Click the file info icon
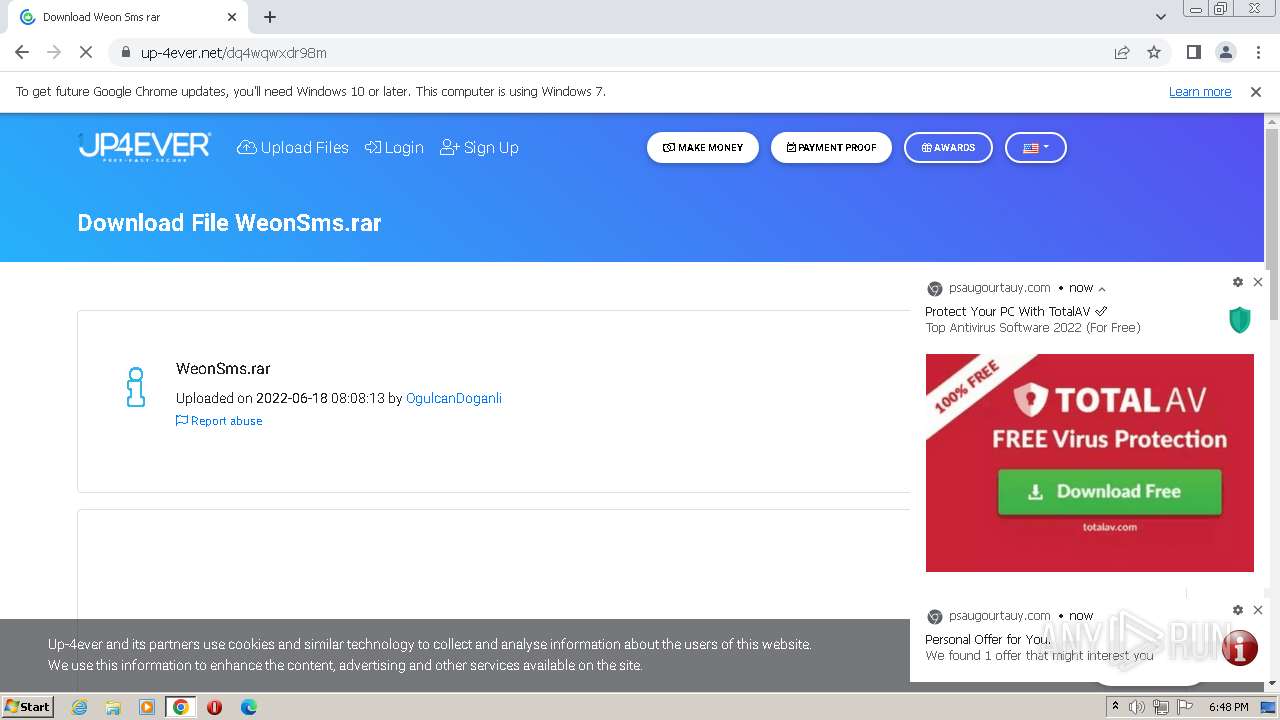This screenshot has height=720, width=1280. [x=136, y=387]
